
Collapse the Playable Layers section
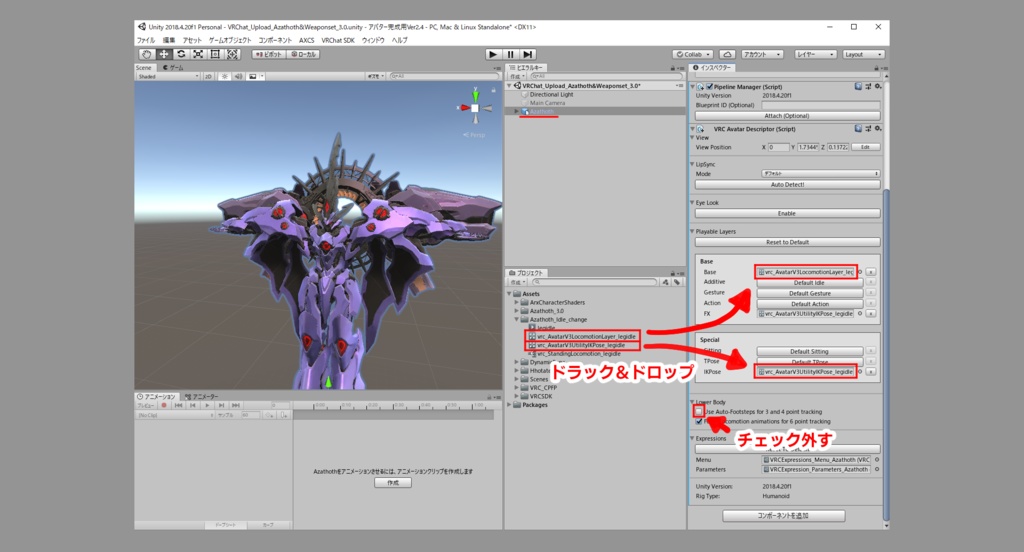click(x=692, y=231)
